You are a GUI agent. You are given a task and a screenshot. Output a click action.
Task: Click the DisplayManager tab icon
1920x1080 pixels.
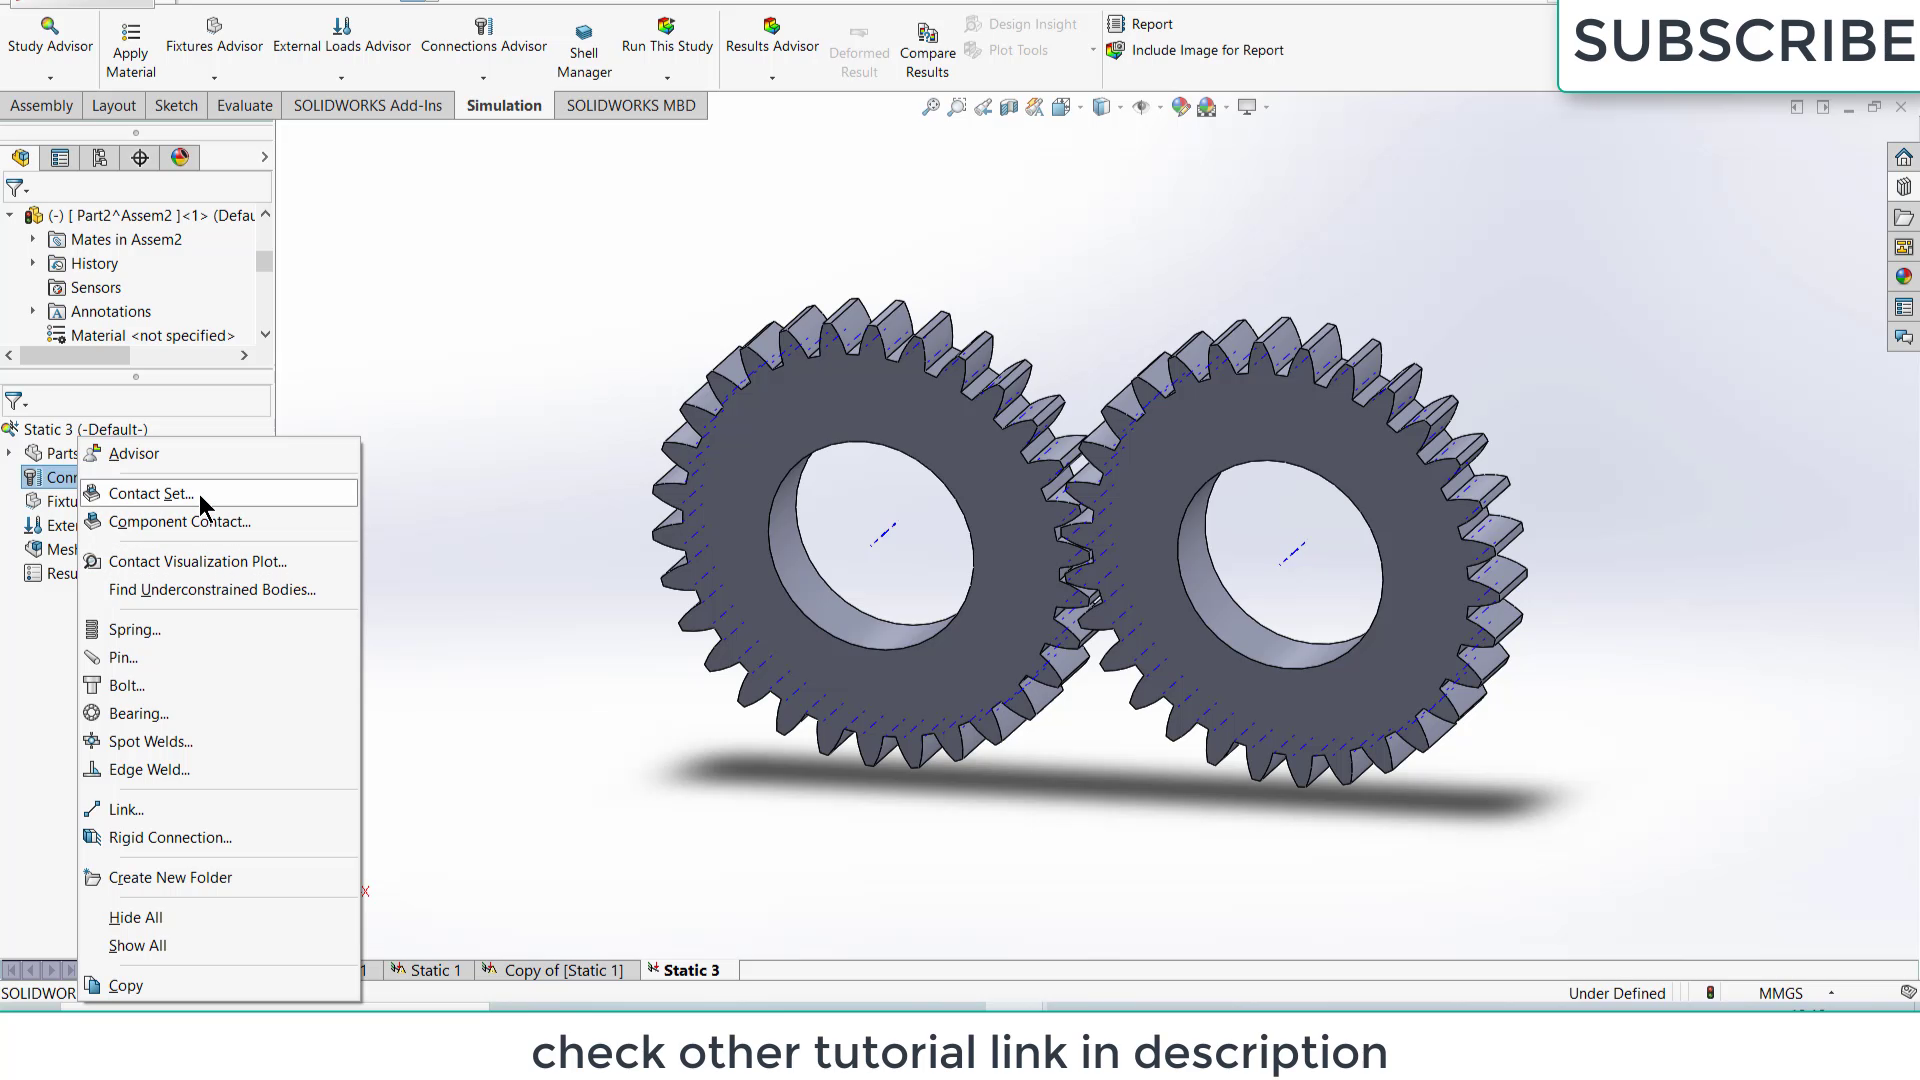click(180, 157)
